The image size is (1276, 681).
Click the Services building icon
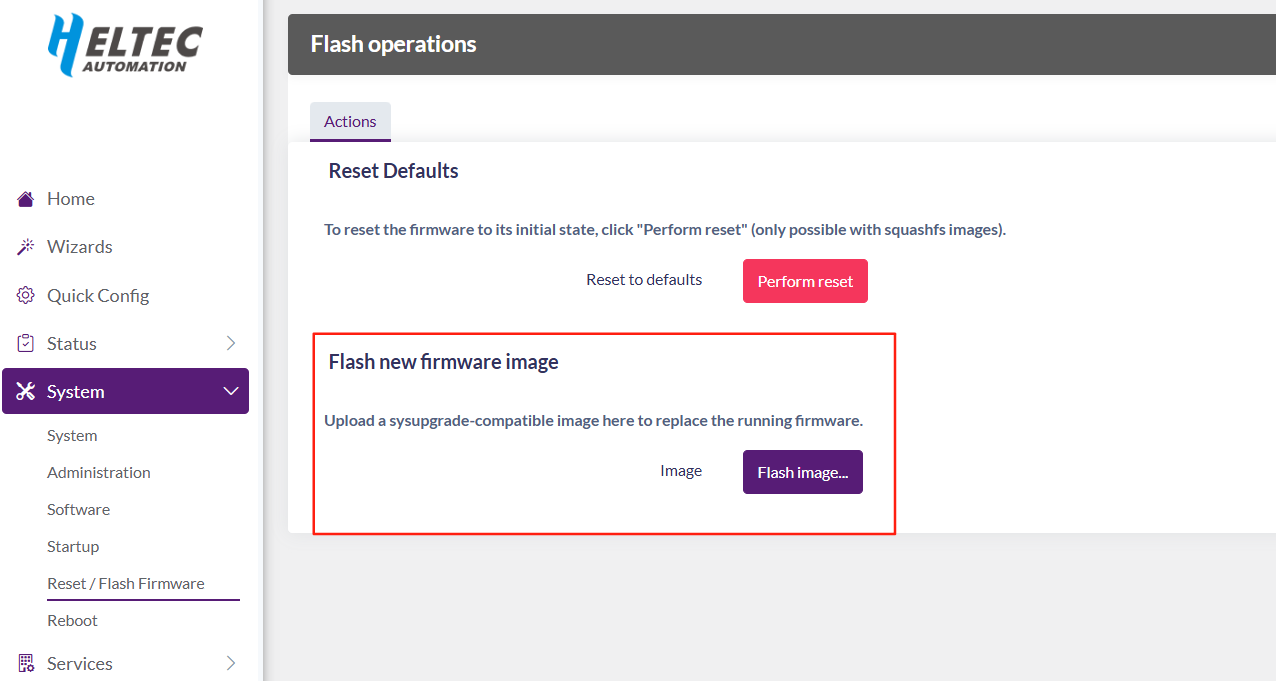click(x=26, y=663)
